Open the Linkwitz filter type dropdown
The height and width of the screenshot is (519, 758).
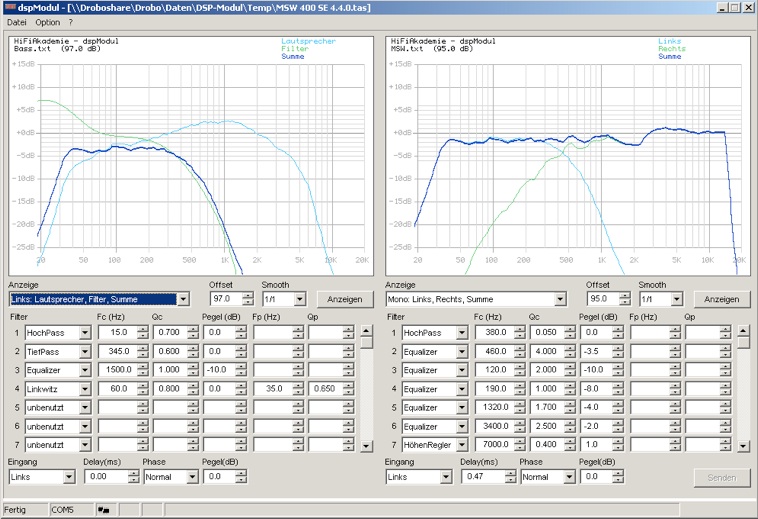(x=85, y=389)
